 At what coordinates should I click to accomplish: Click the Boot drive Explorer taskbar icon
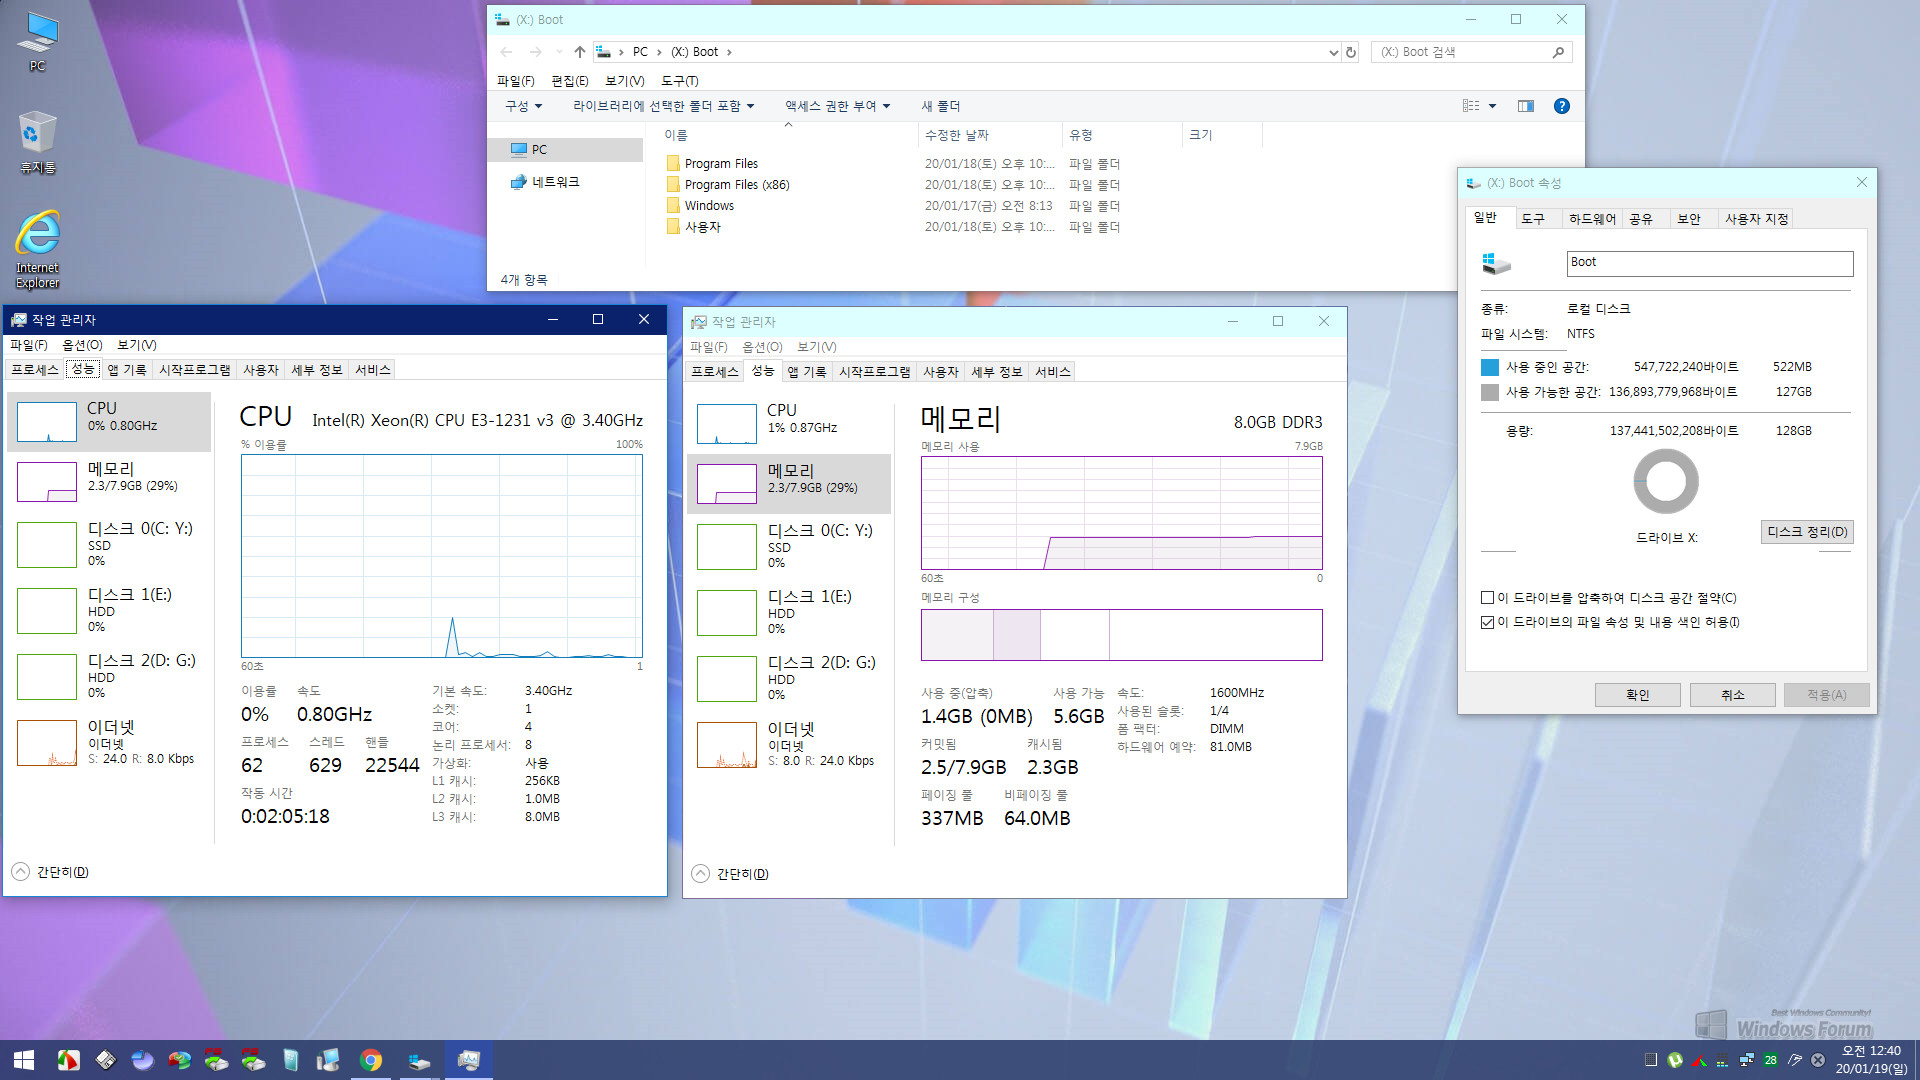click(419, 1060)
